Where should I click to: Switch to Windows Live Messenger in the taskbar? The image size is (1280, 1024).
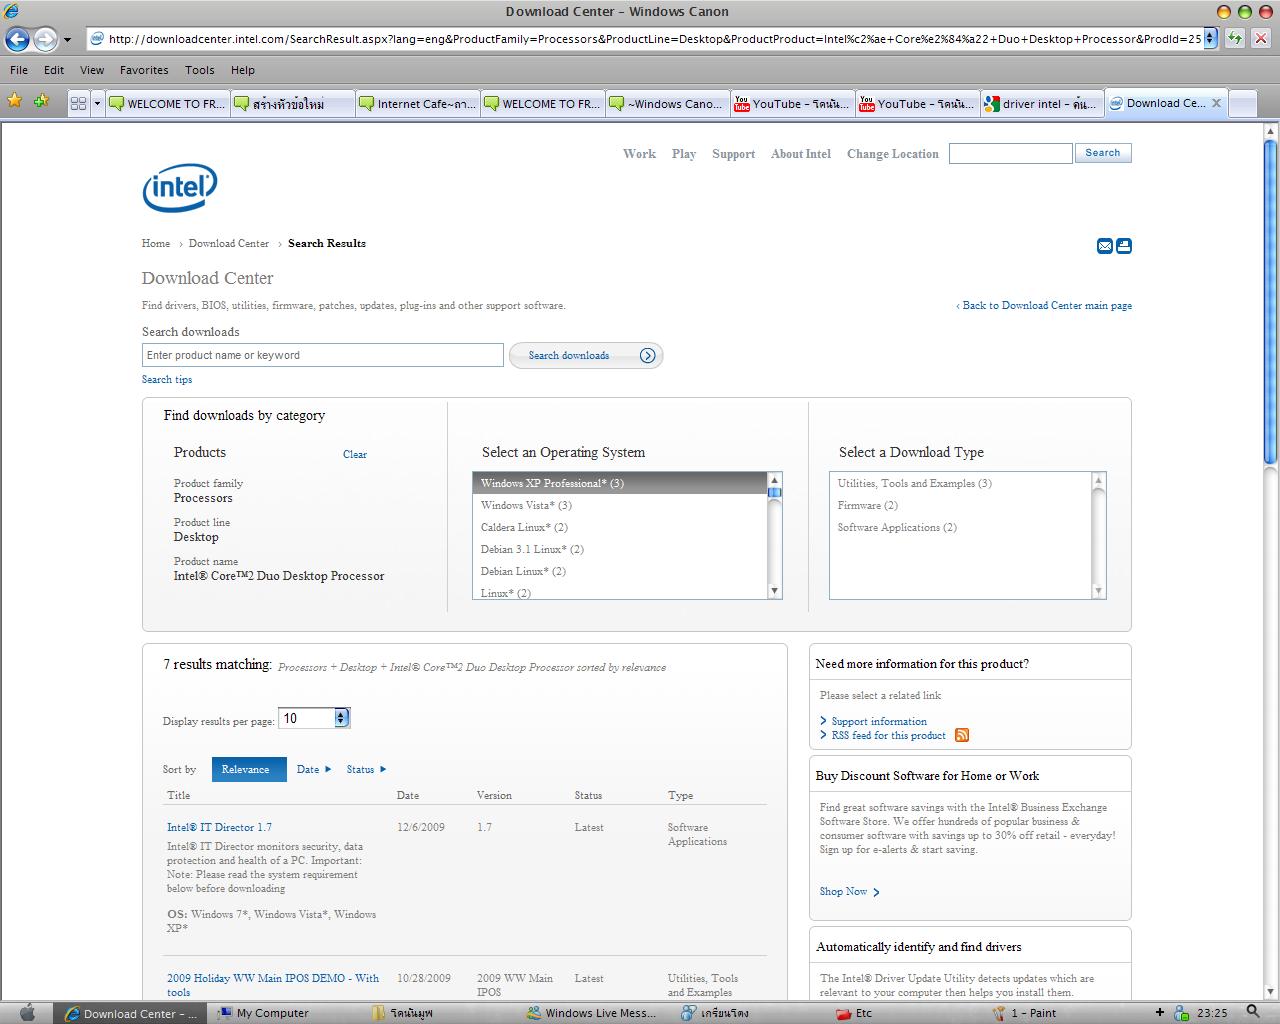[592, 1013]
